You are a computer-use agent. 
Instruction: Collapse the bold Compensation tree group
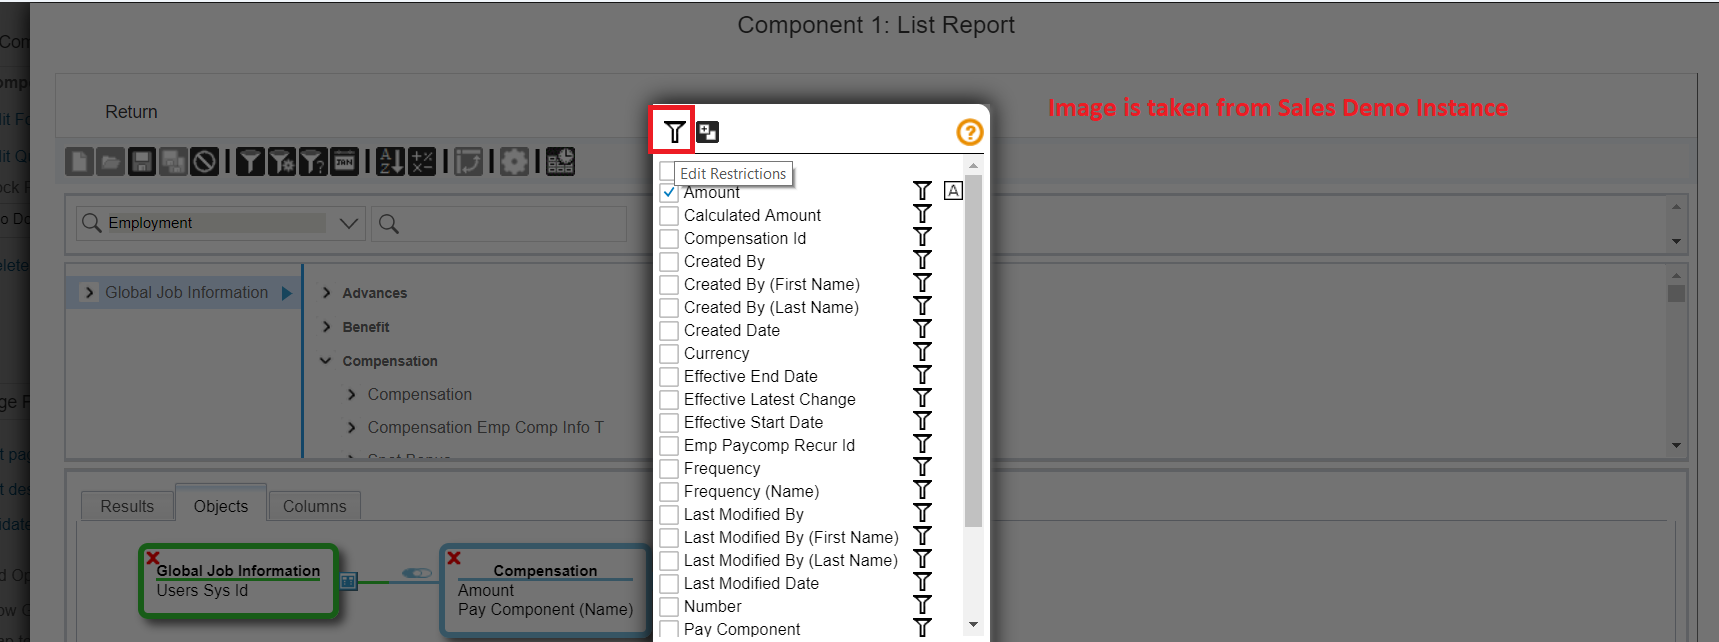326,361
